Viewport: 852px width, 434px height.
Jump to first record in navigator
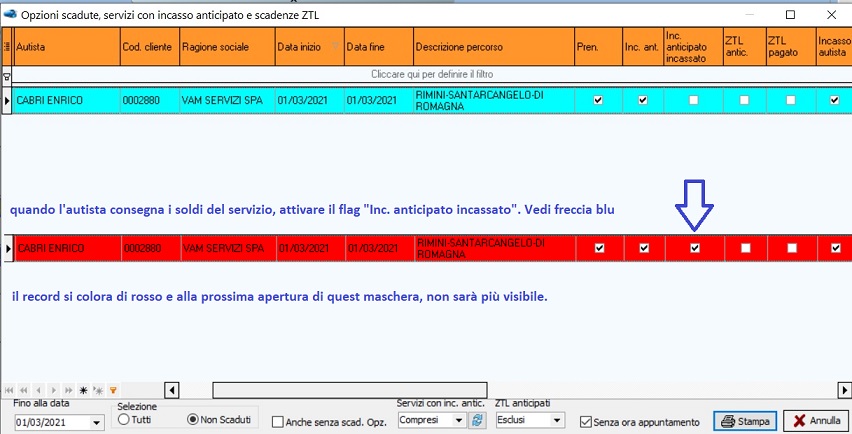(9, 390)
